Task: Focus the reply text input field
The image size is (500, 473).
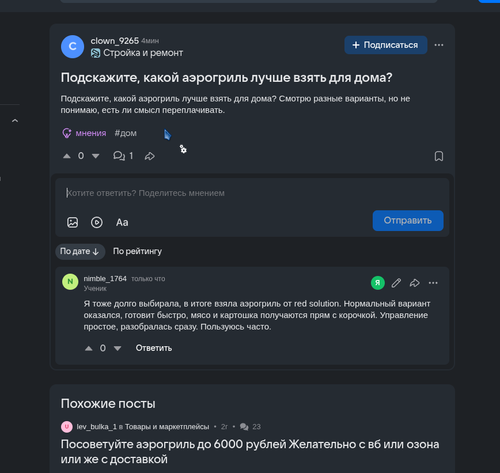Action: [252, 193]
